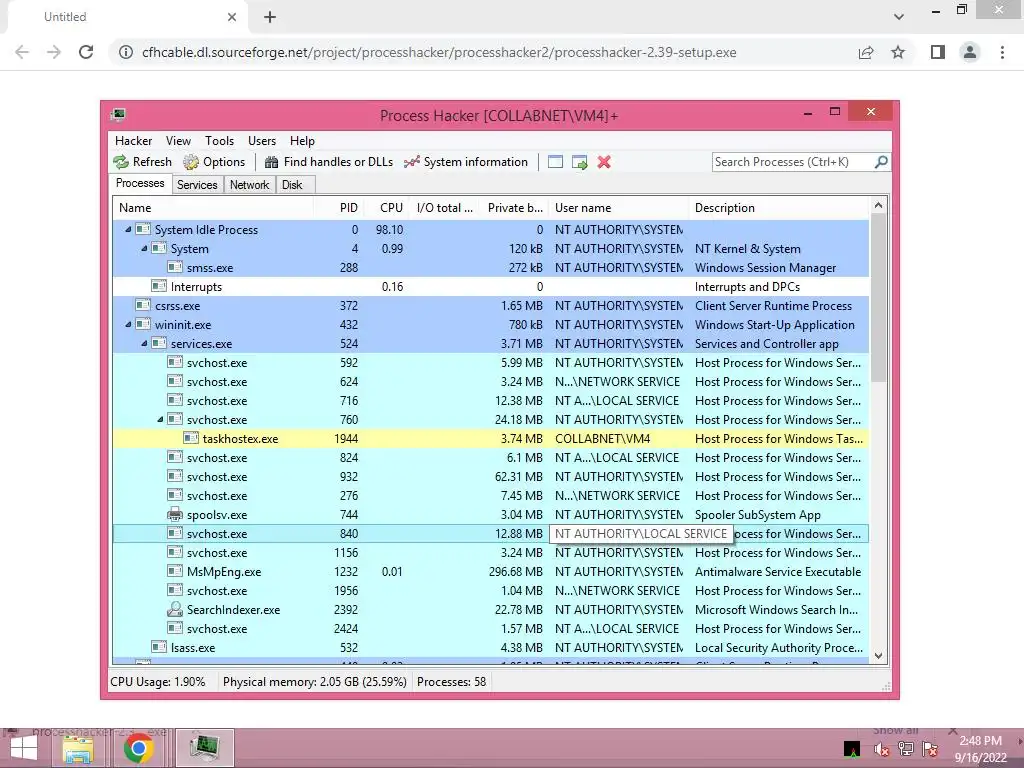Select the Interrupts row
This screenshot has height=768, width=1024.
pyautogui.click(x=490, y=286)
